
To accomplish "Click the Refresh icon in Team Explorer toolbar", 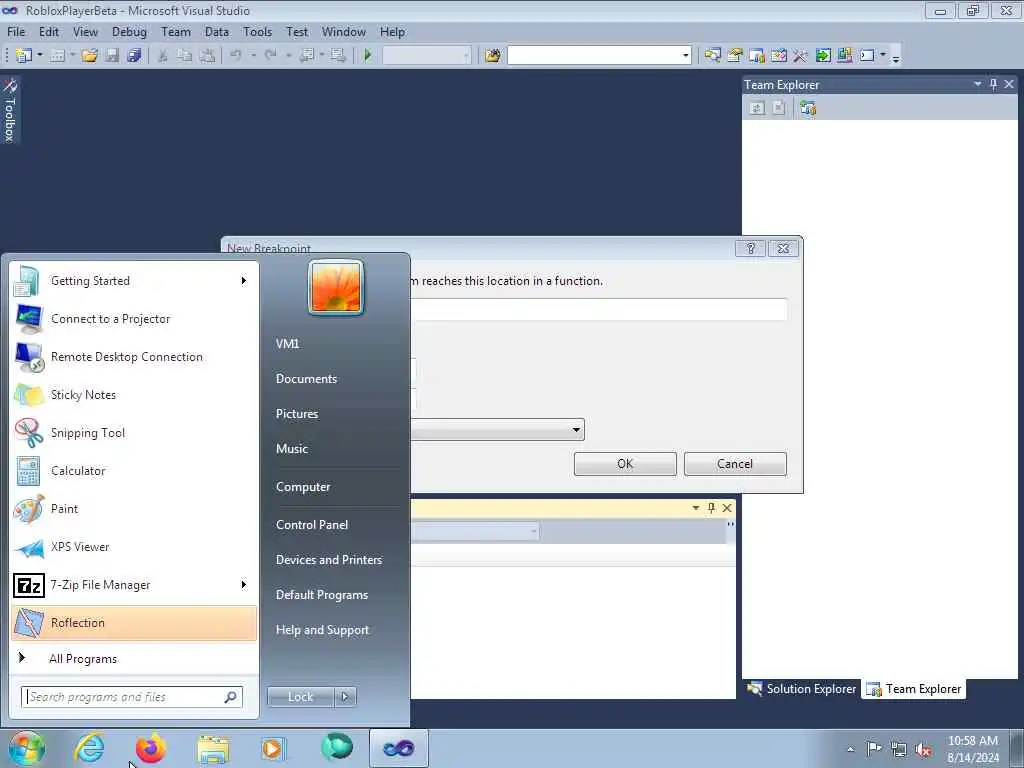I will (757, 108).
